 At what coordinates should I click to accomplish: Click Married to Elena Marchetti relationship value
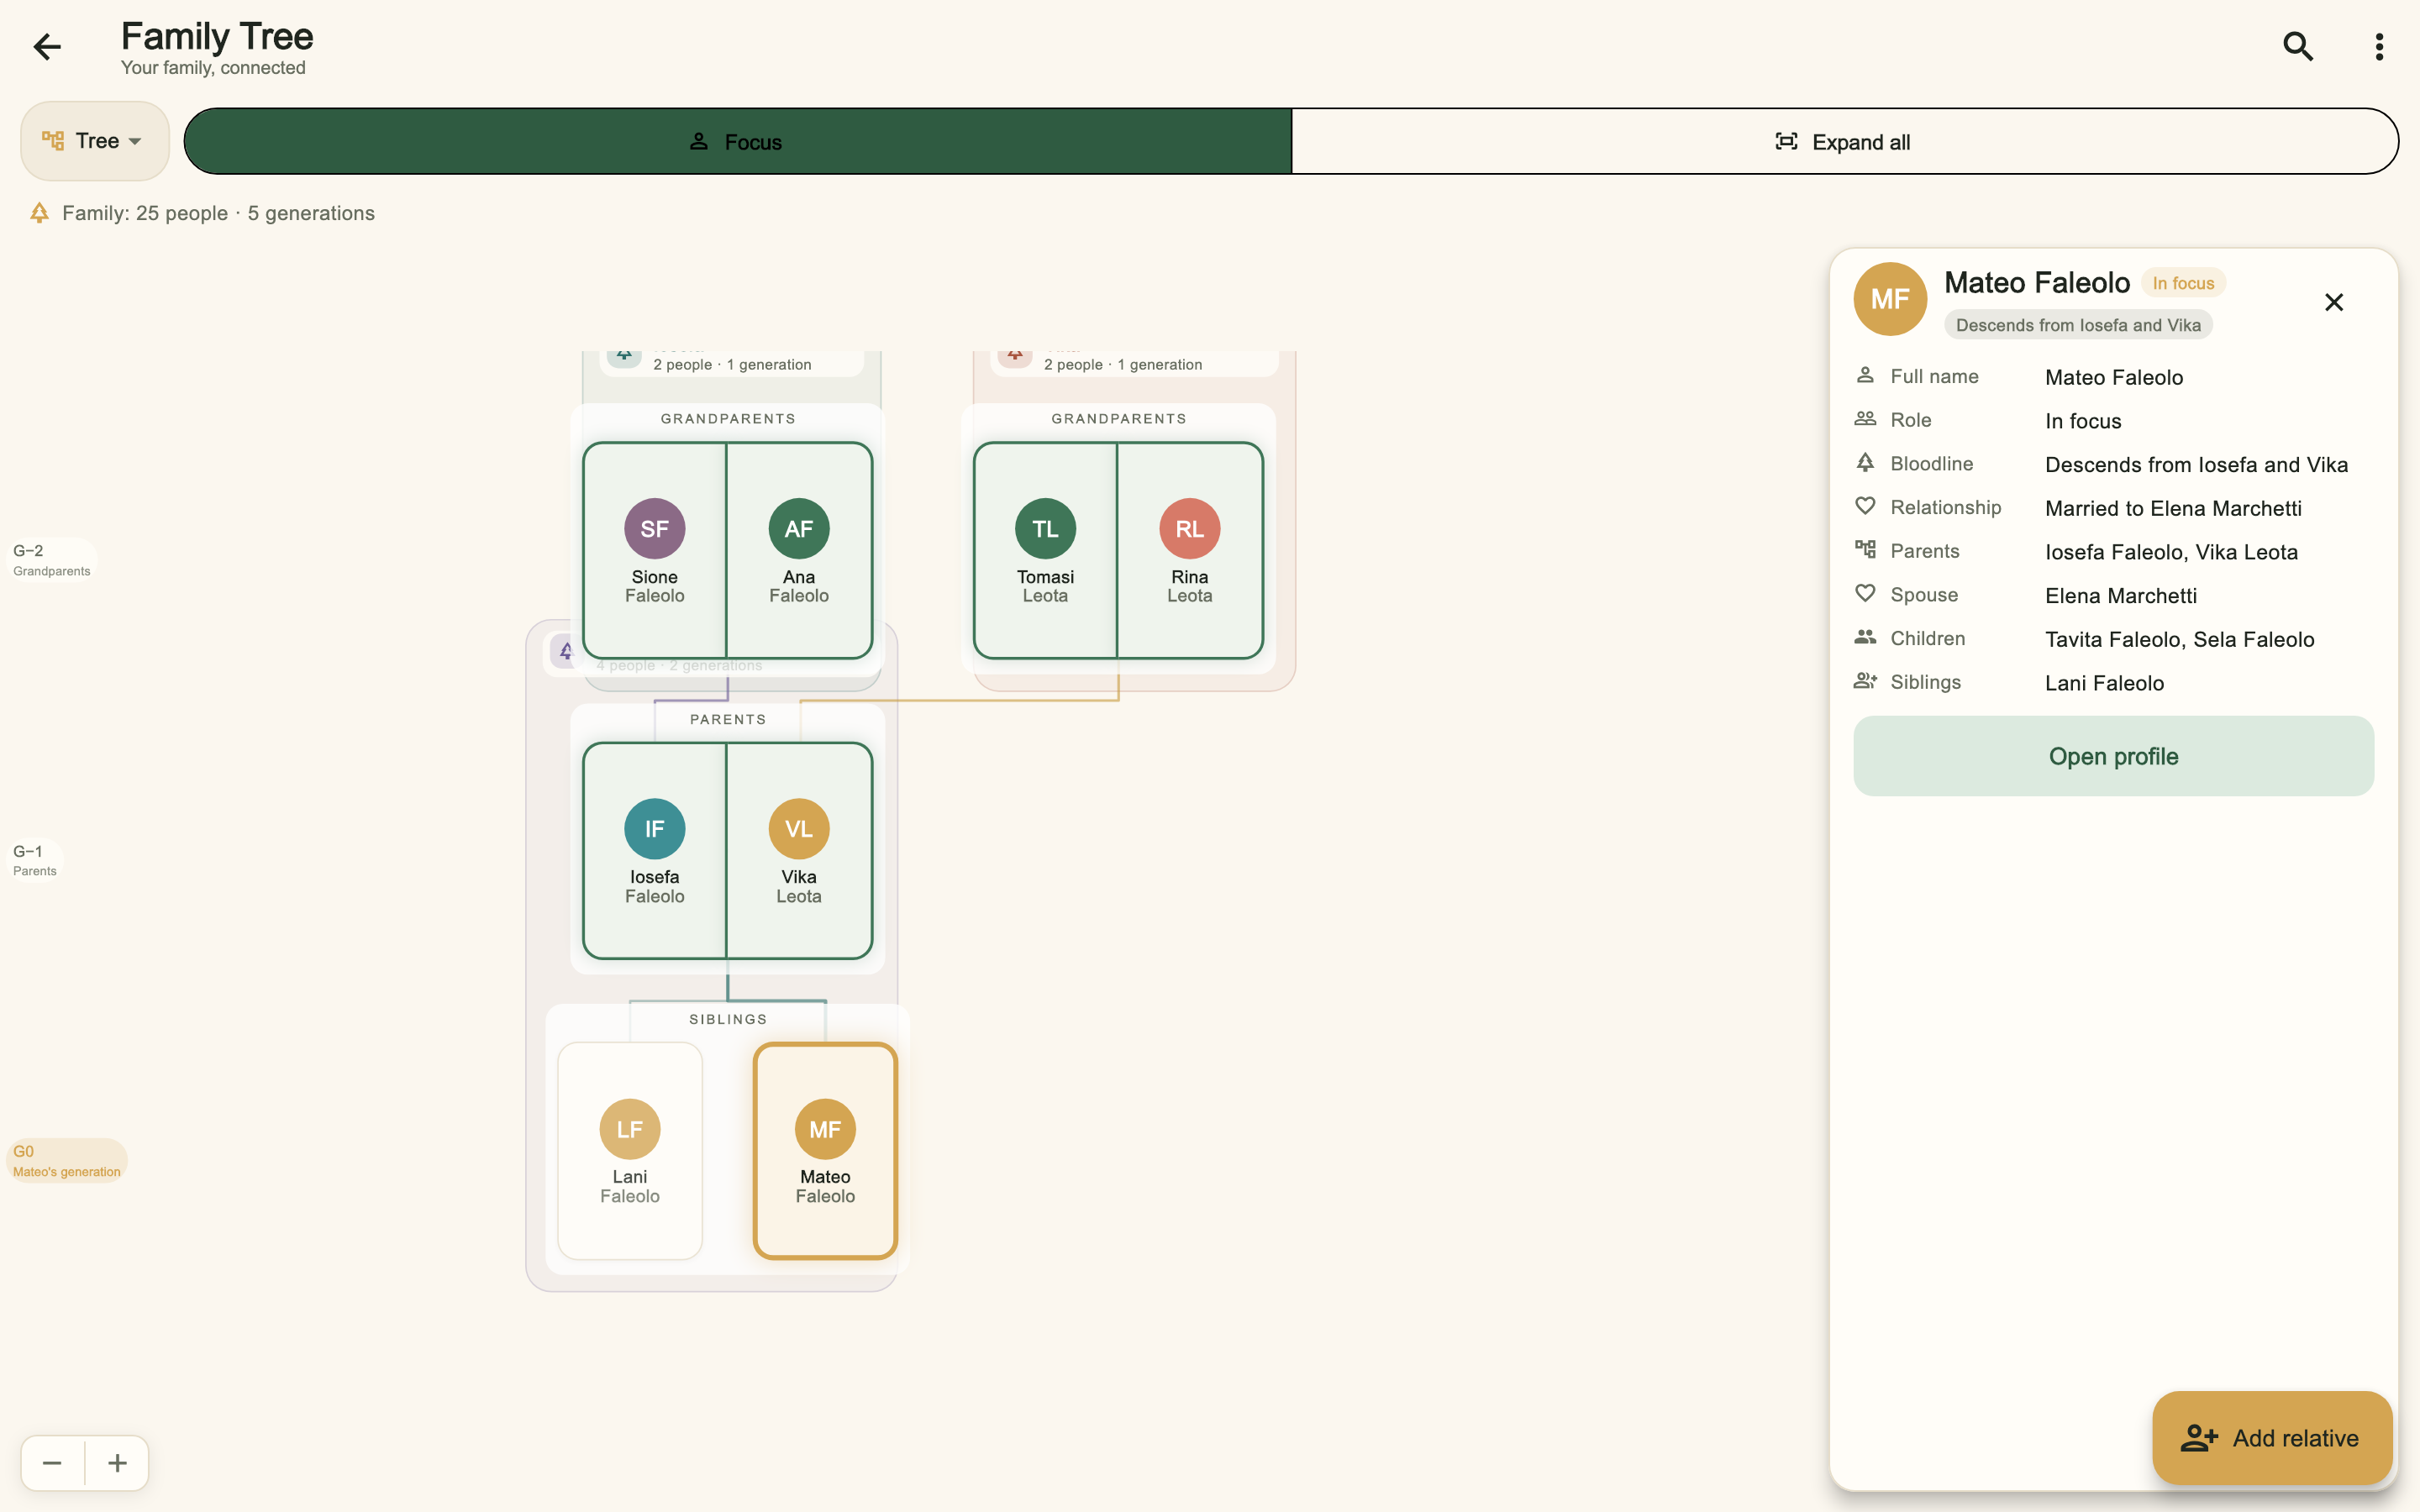point(2173,508)
